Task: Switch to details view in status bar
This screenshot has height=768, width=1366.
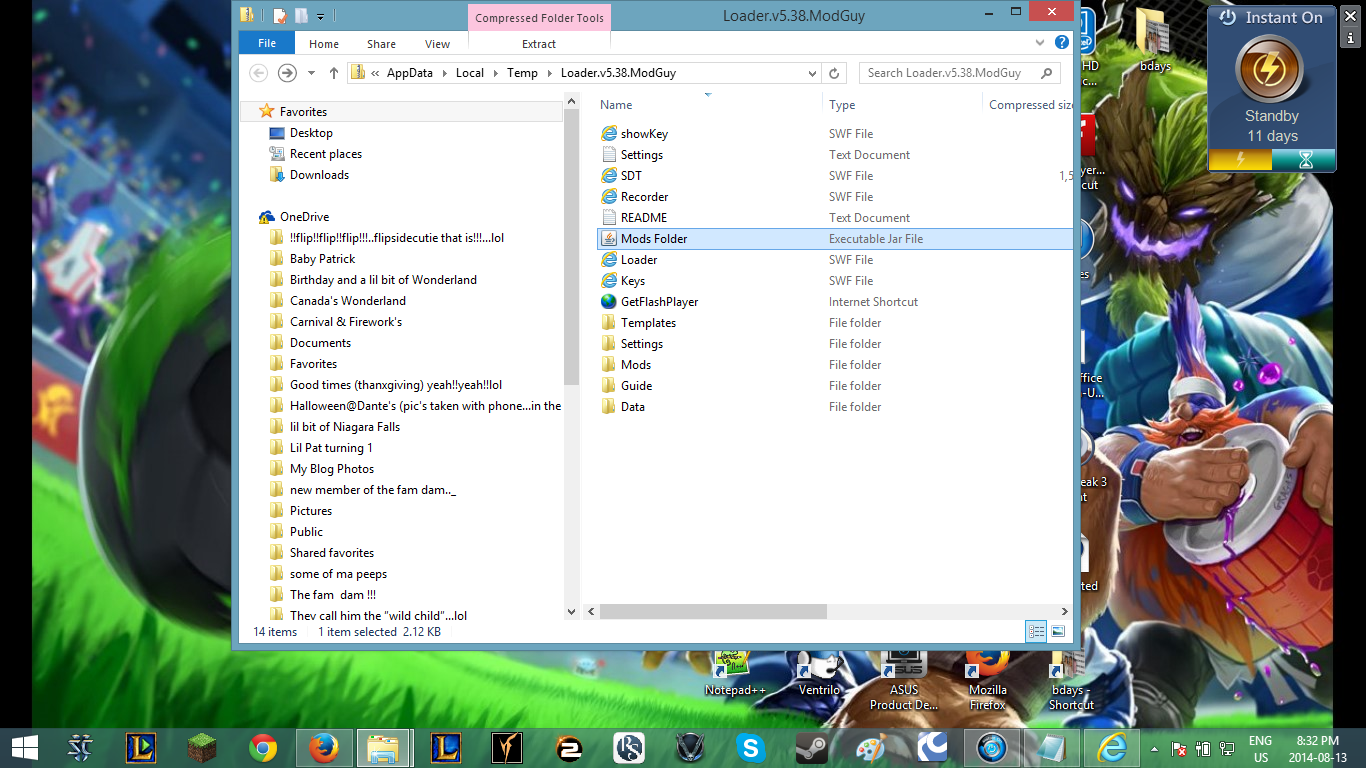Action: pyautogui.click(x=1036, y=631)
